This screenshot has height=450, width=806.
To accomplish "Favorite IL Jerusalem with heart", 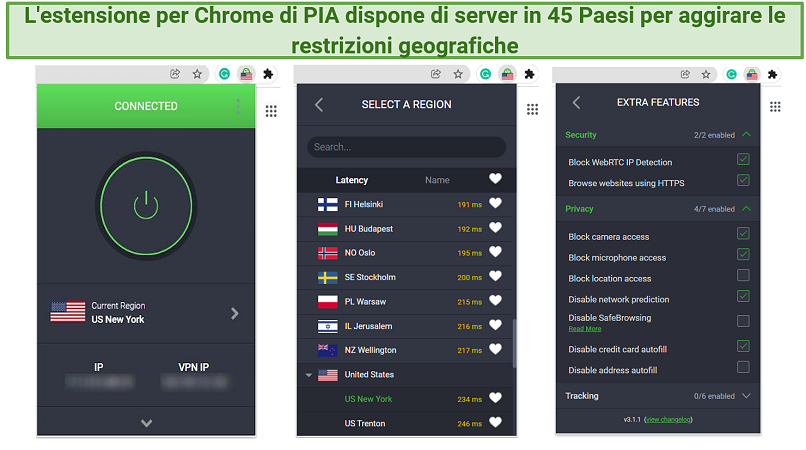I will (x=495, y=325).
